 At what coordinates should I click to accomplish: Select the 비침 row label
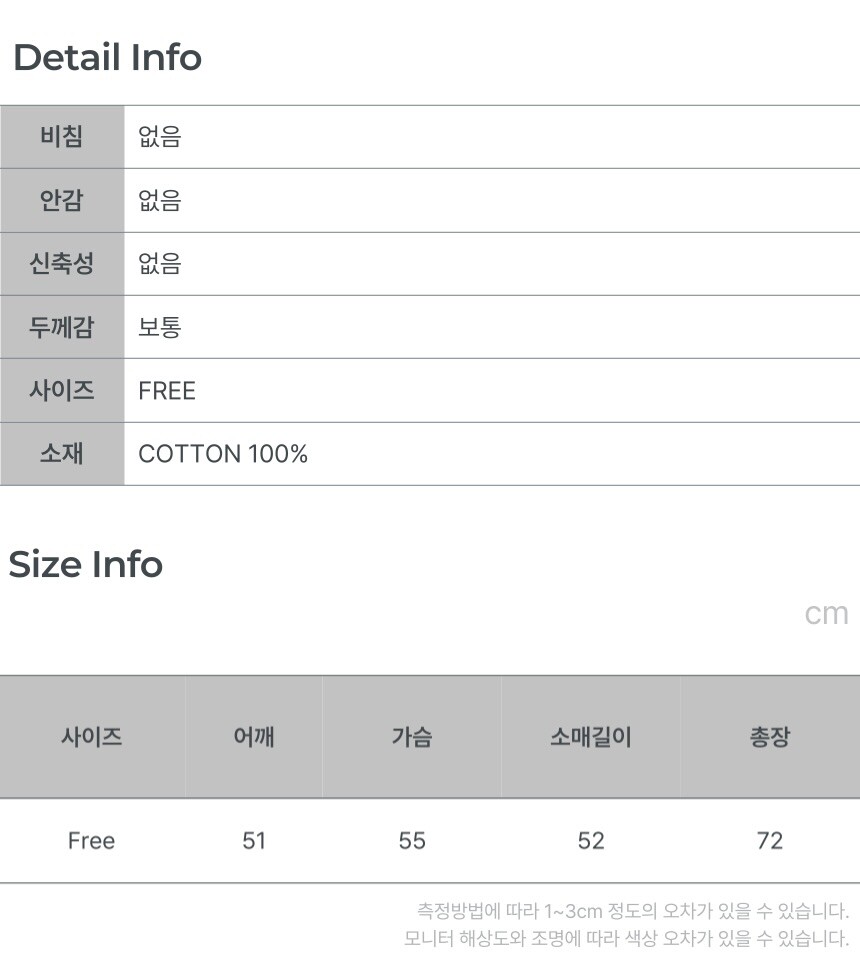pyautogui.click(x=62, y=137)
